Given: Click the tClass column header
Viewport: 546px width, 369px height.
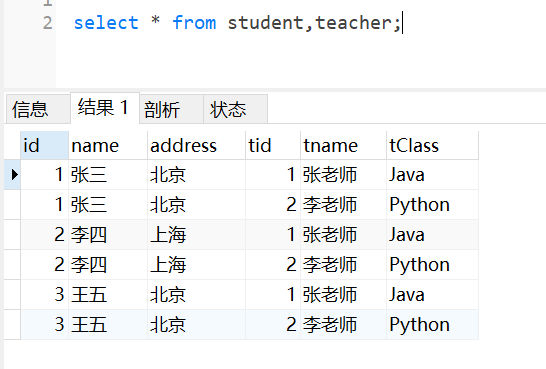Looking at the screenshot, I should 432,146.
